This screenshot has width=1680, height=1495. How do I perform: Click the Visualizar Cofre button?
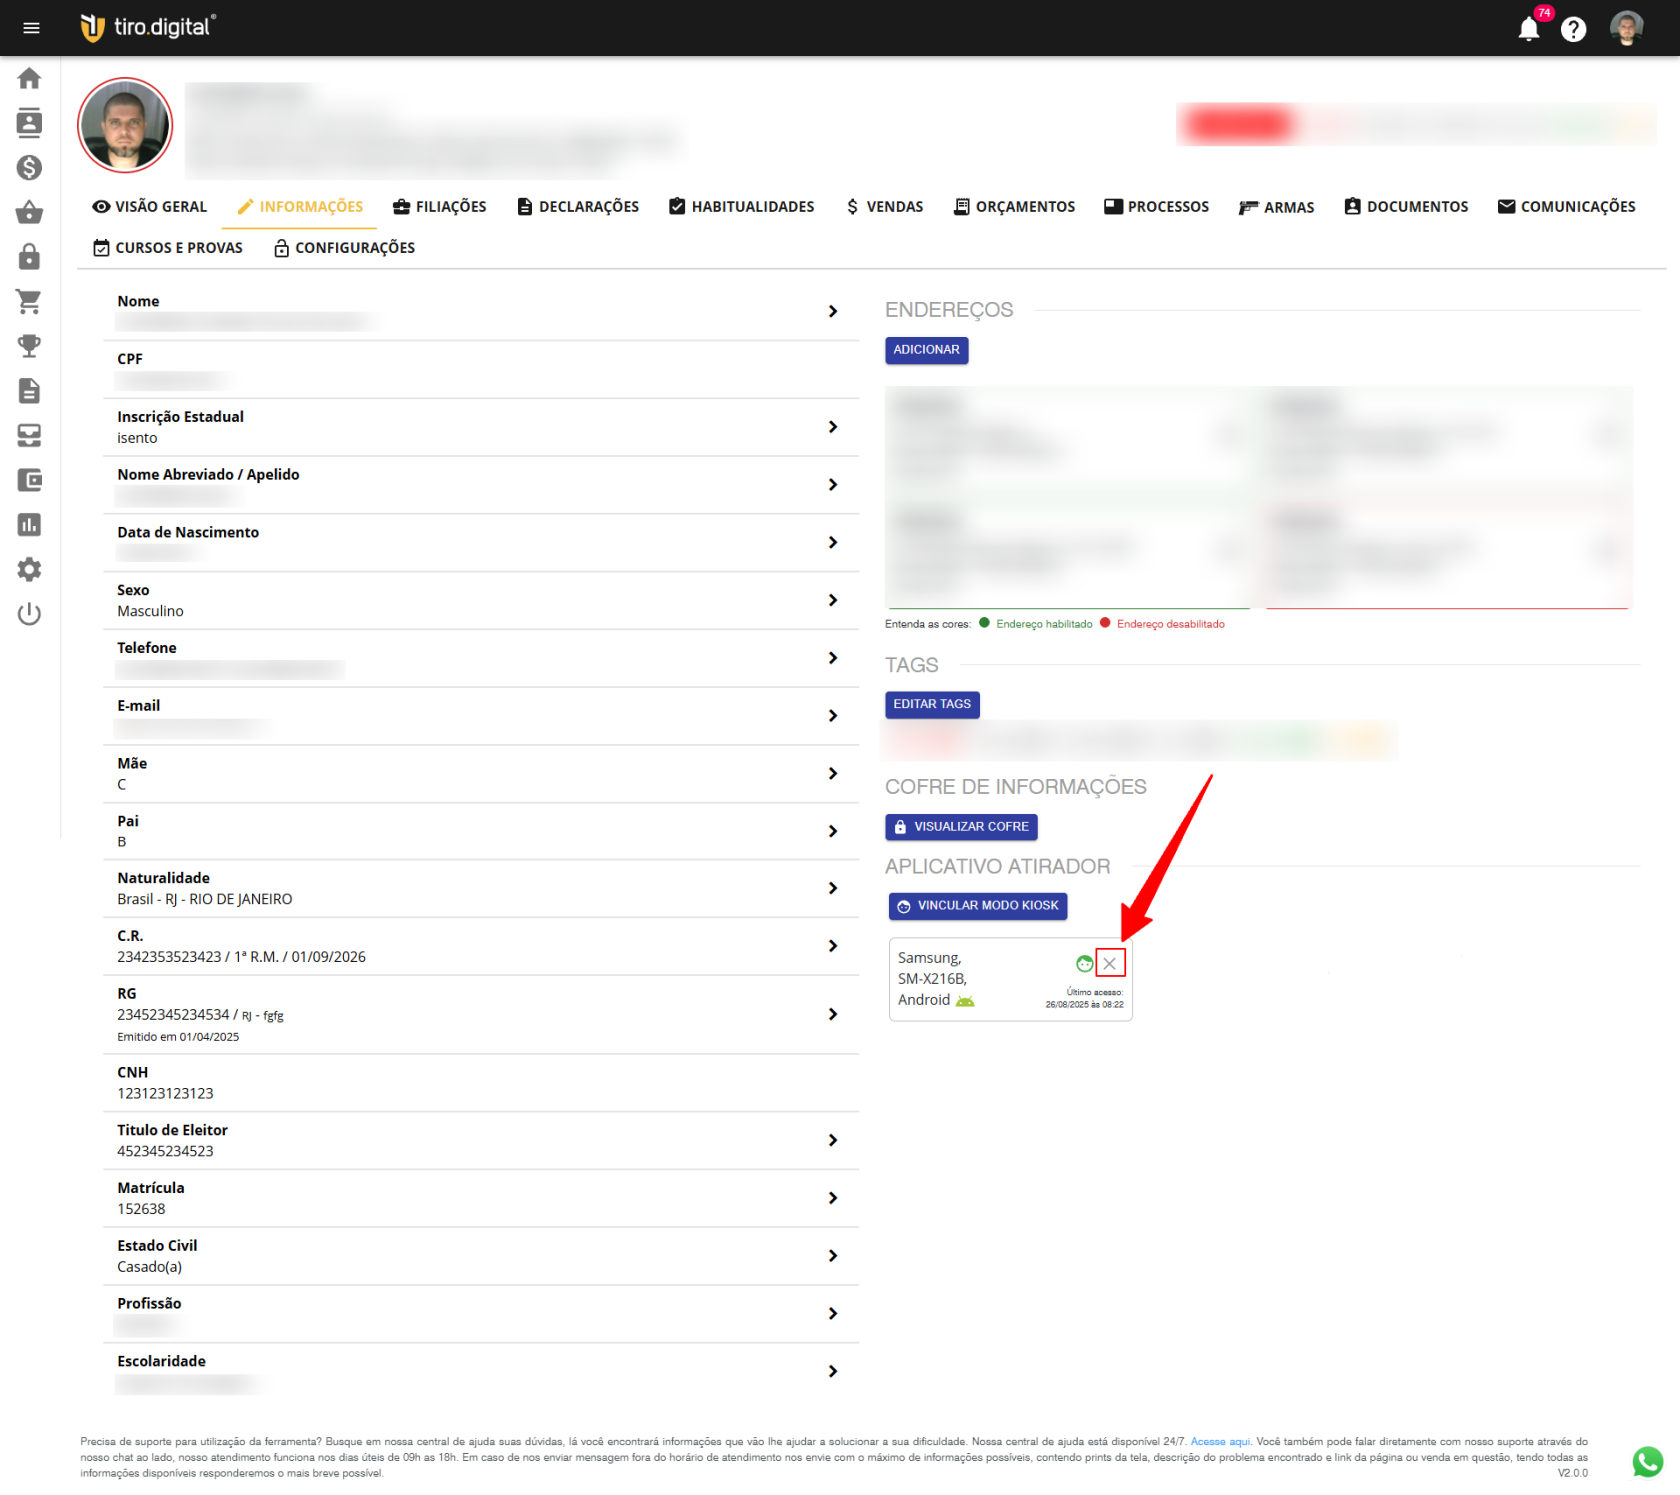(960, 827)
